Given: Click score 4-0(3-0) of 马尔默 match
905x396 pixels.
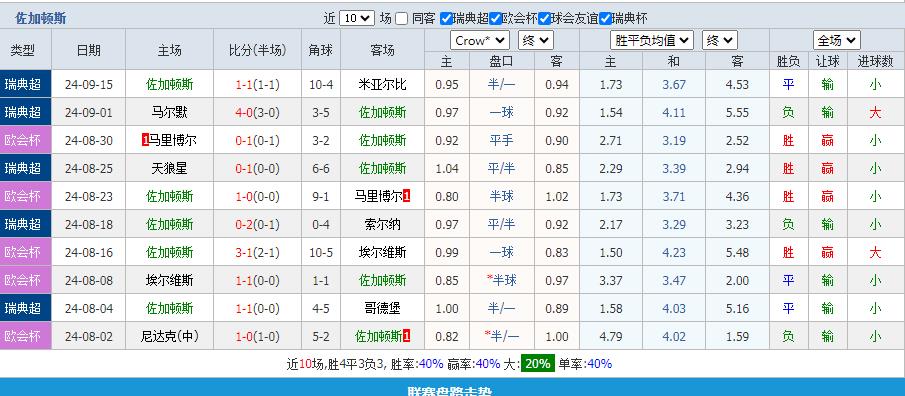Looking at the screenshot, I should click(x=257, y=113).
